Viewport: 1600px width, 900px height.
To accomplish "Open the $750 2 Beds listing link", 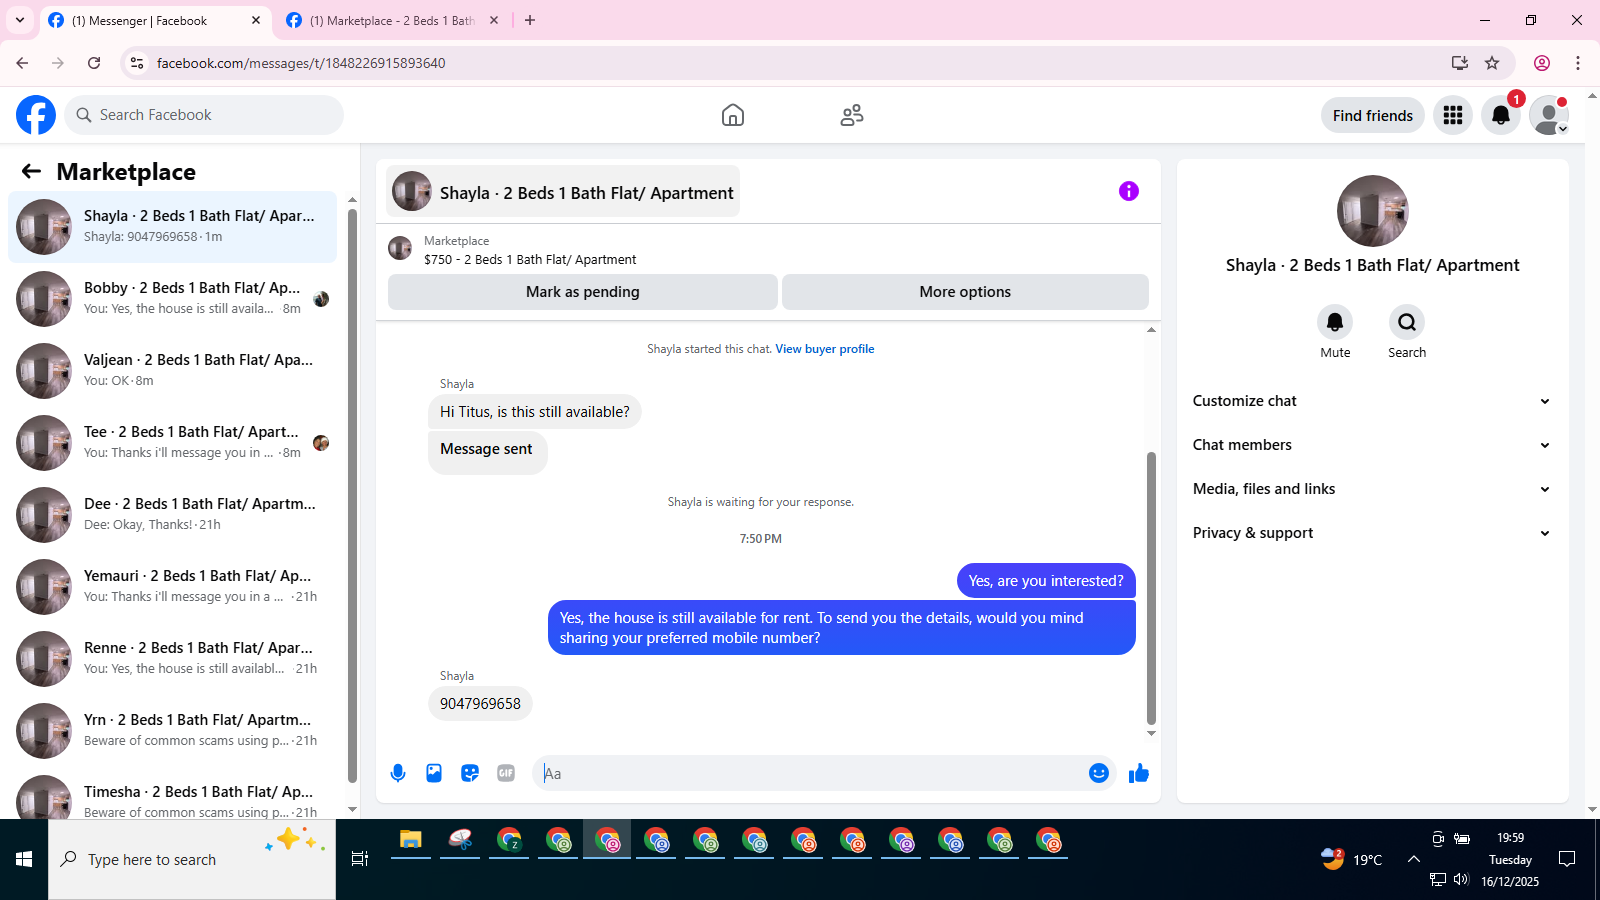I will pyautogui.click(x=530, y=259).
